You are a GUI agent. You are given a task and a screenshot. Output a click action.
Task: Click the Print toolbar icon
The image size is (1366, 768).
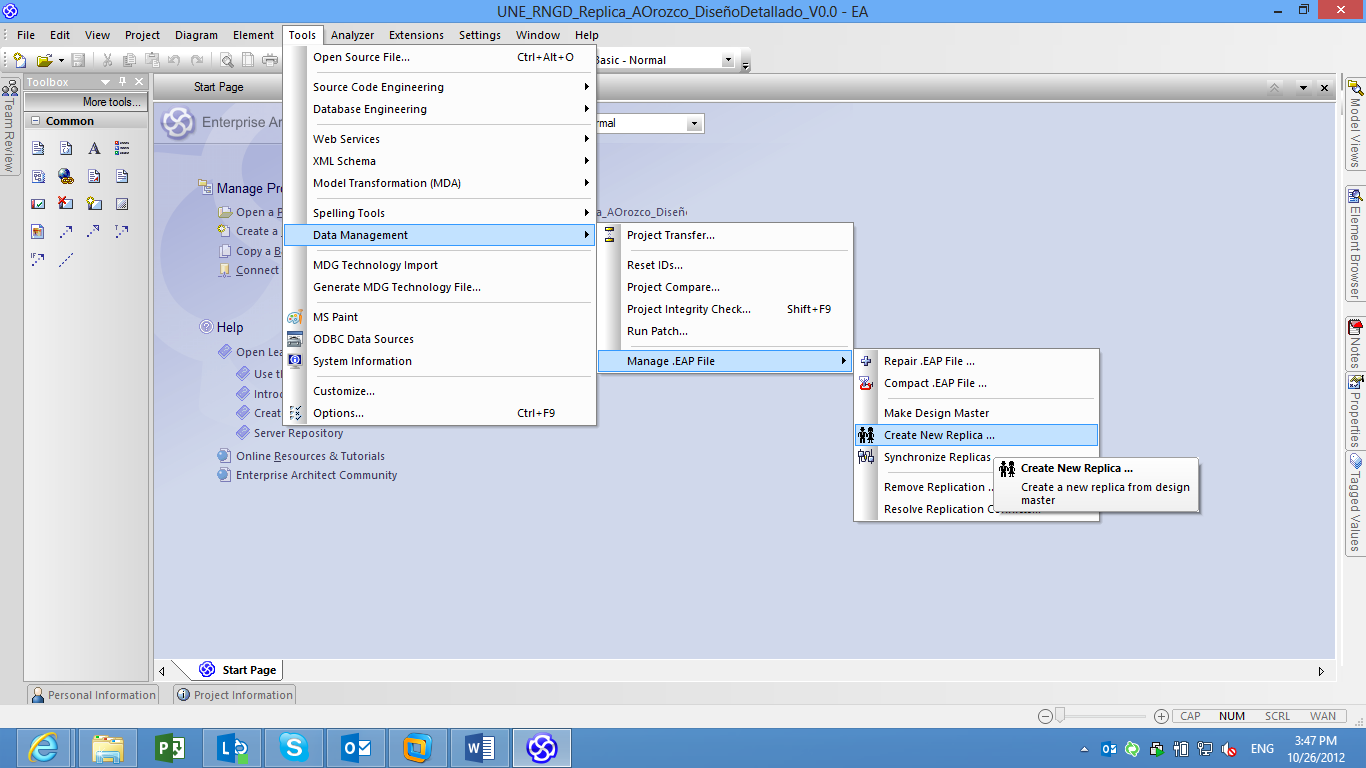coord(269,60)
